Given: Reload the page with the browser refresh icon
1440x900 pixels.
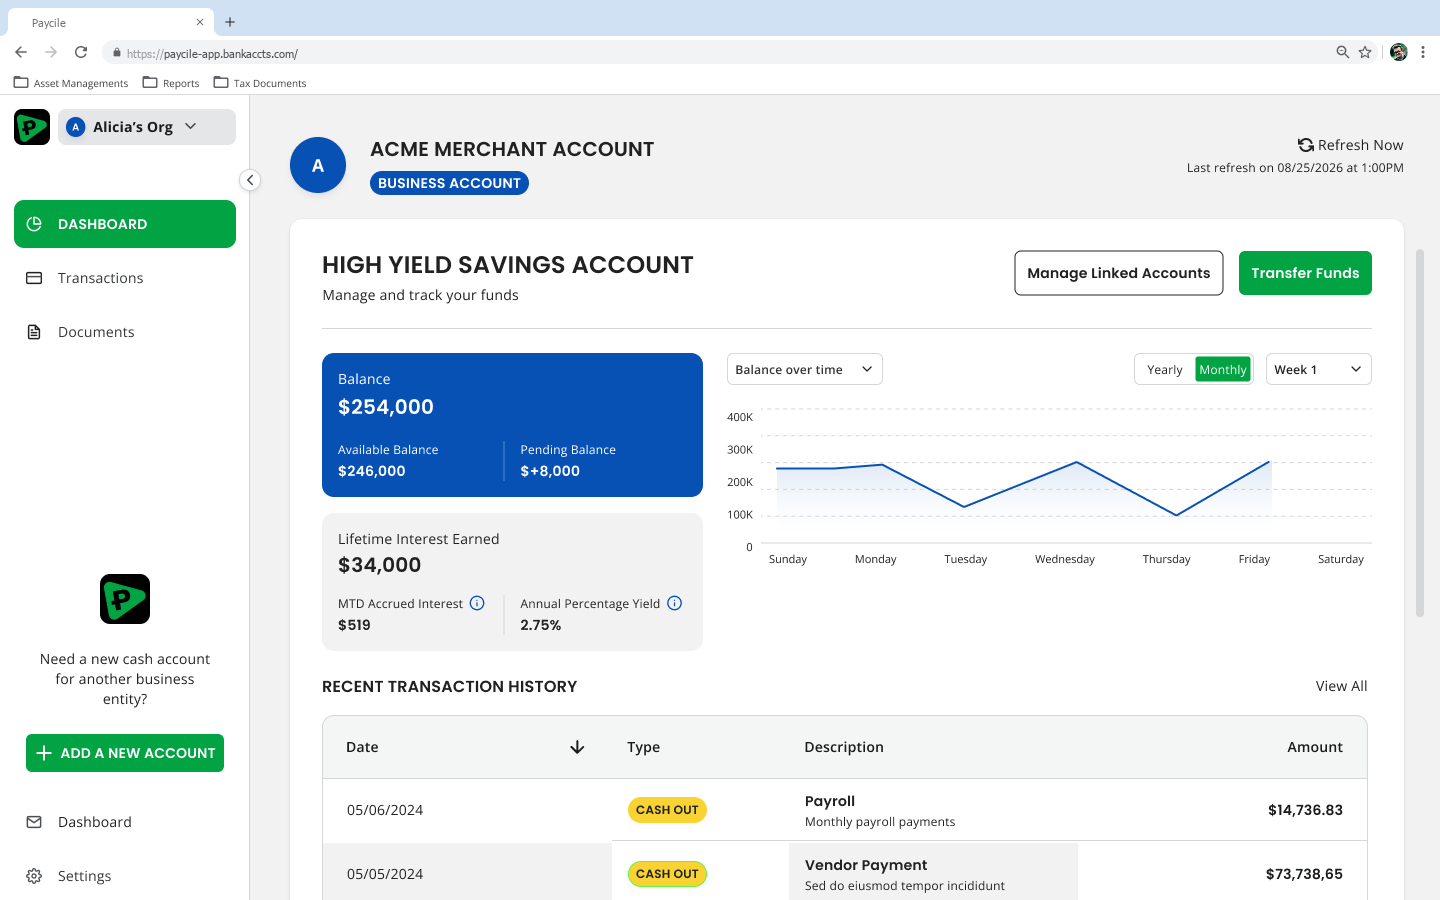Looking at the screenshot, I should [81, 53].
